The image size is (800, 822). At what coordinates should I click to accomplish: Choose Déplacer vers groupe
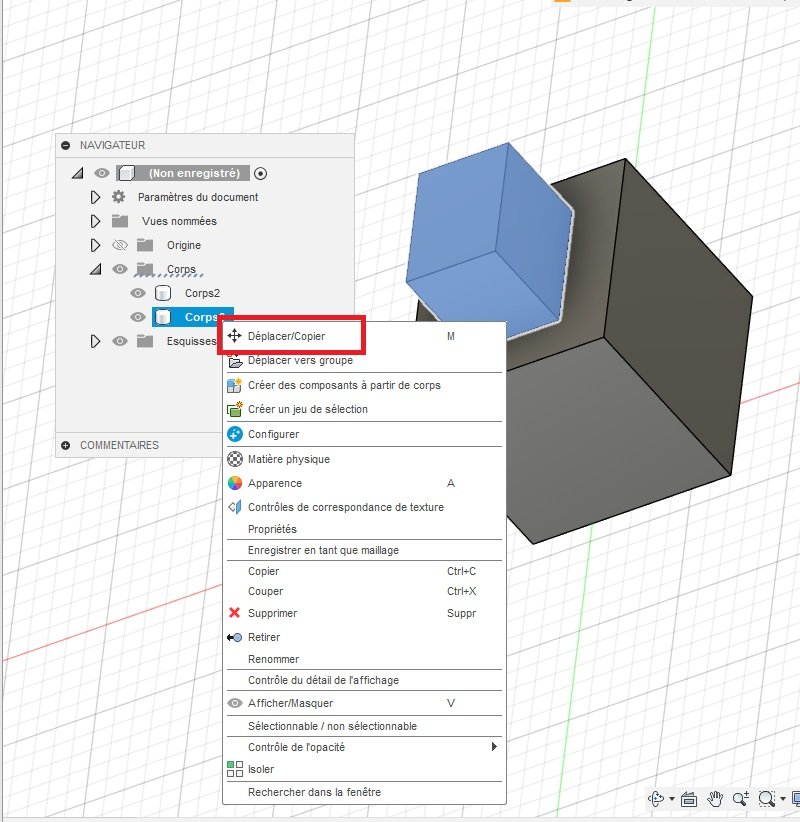coord(364,360)
